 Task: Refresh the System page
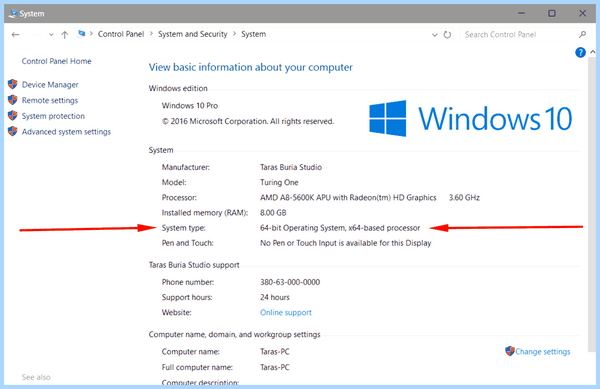pyautogui.click(x=447, y=35)
